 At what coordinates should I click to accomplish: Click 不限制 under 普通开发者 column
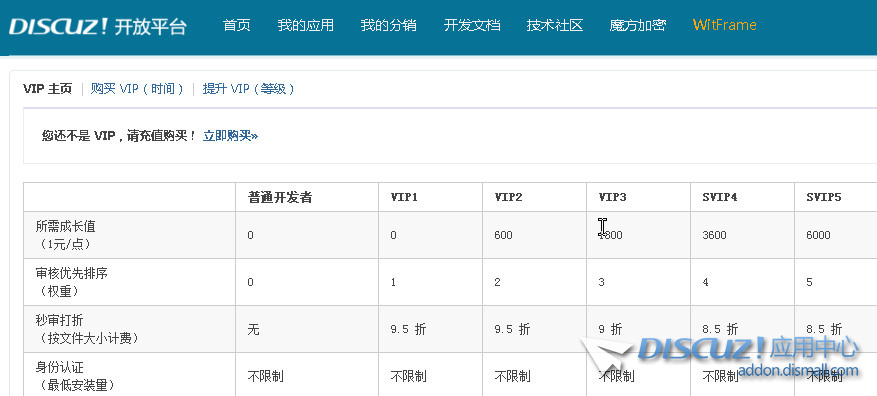click(x=266, y=376)
